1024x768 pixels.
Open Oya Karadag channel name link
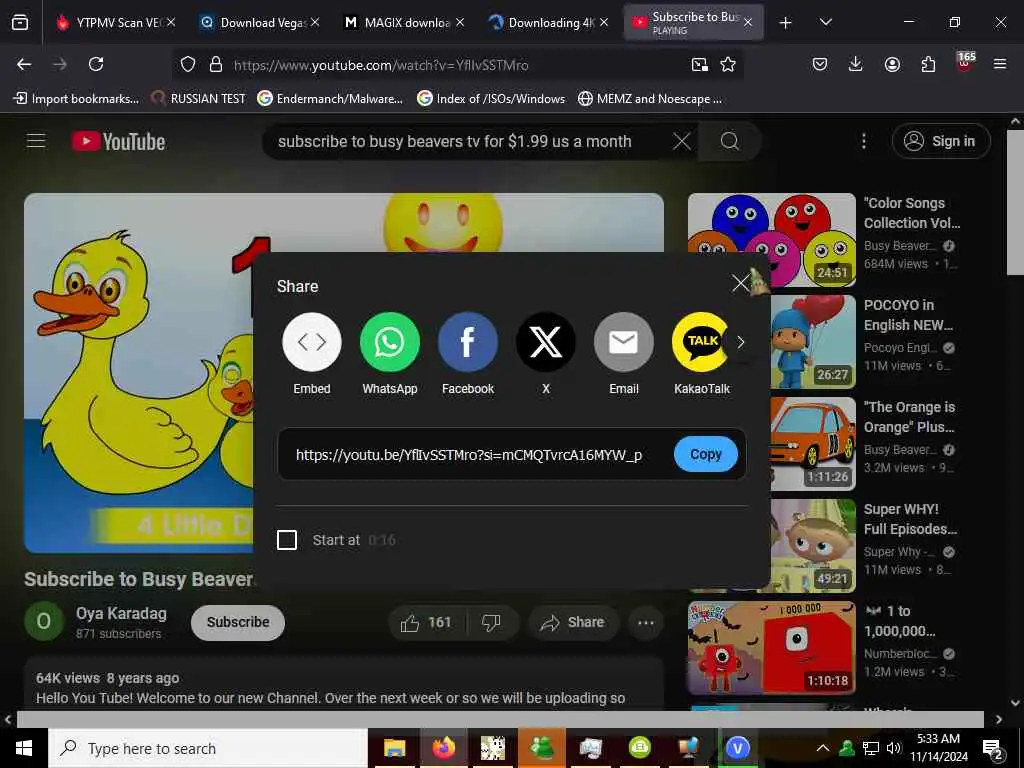click(x=121, y=614)
